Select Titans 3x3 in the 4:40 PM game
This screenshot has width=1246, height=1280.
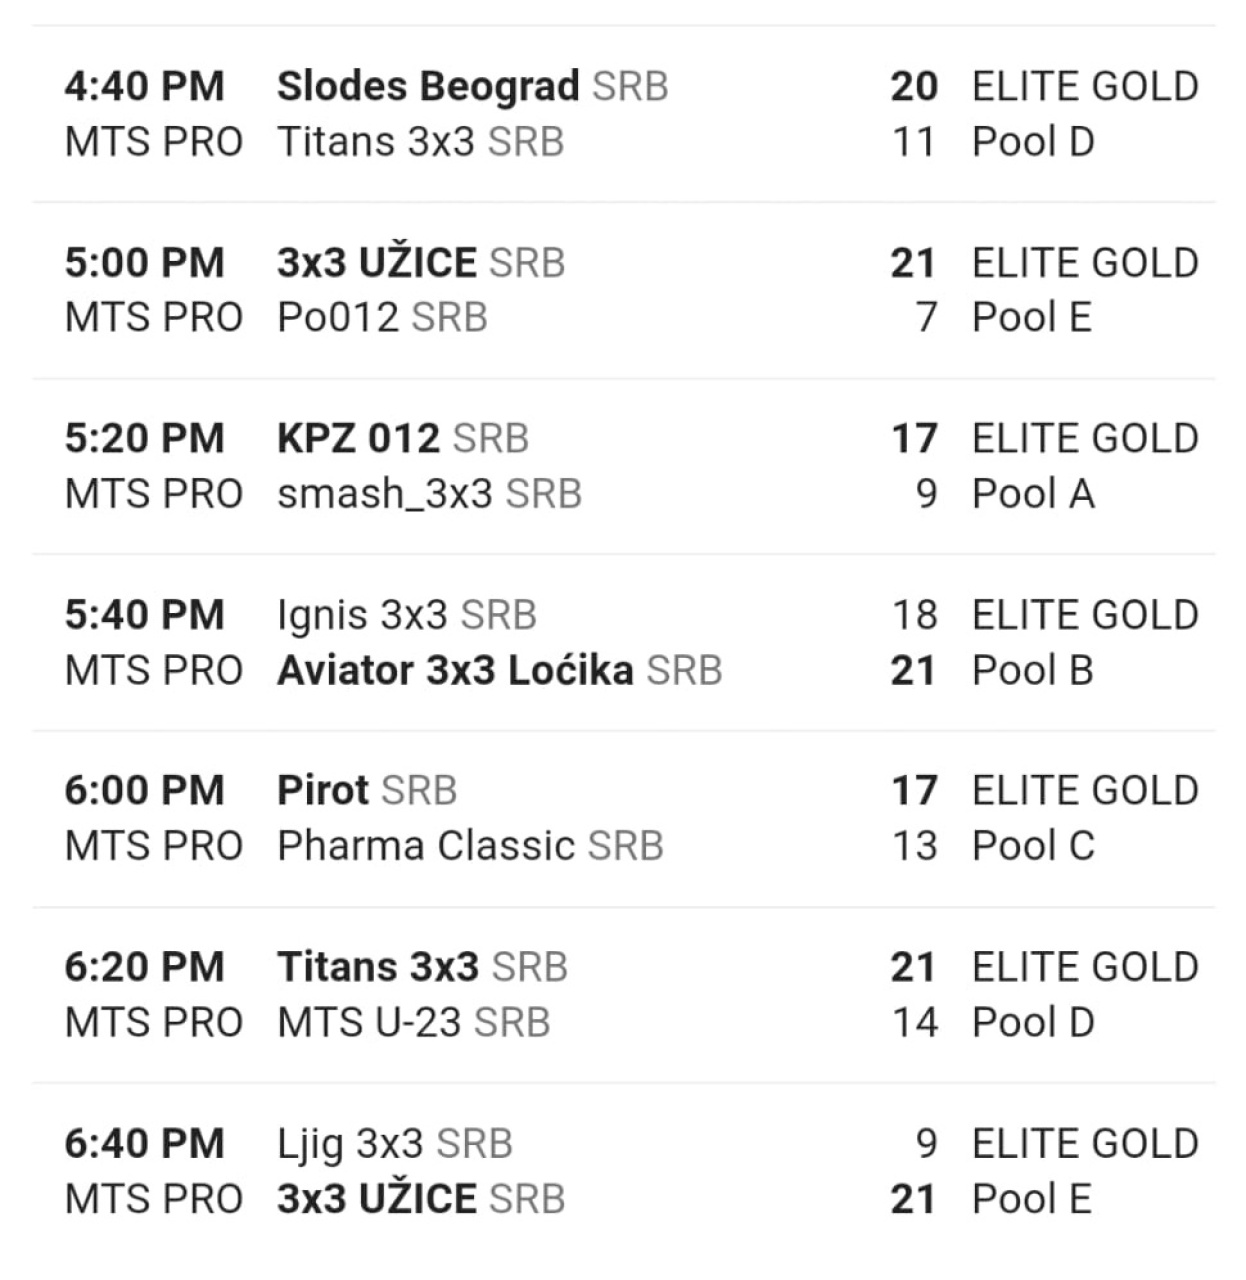[x=375, y=142]
